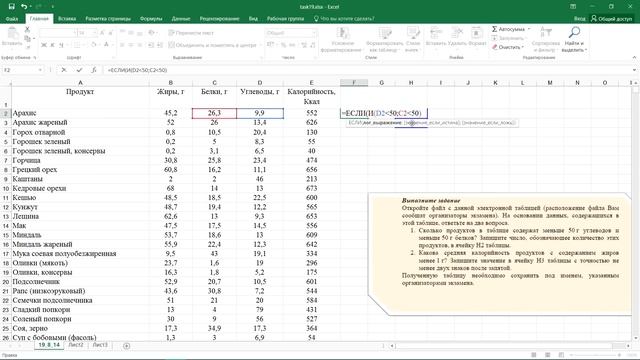This screenshot has height=360, width=640.
Task: Switch to the View (Вид) tab
Action: pos(253,19)
